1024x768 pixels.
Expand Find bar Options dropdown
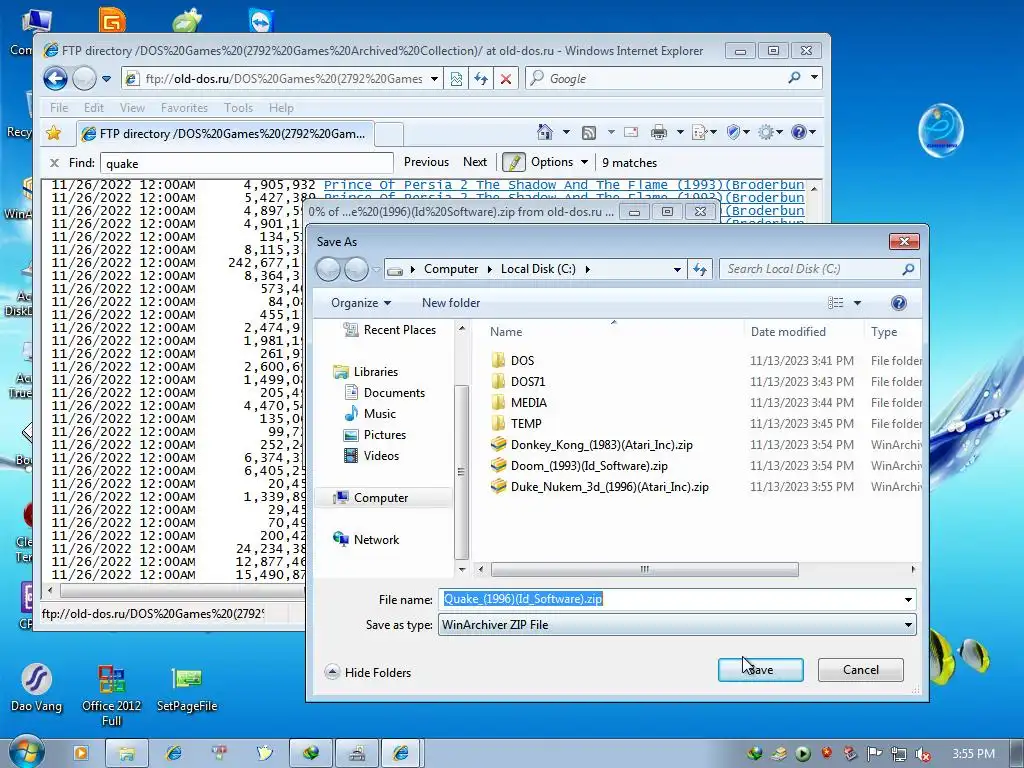point(559,162)
